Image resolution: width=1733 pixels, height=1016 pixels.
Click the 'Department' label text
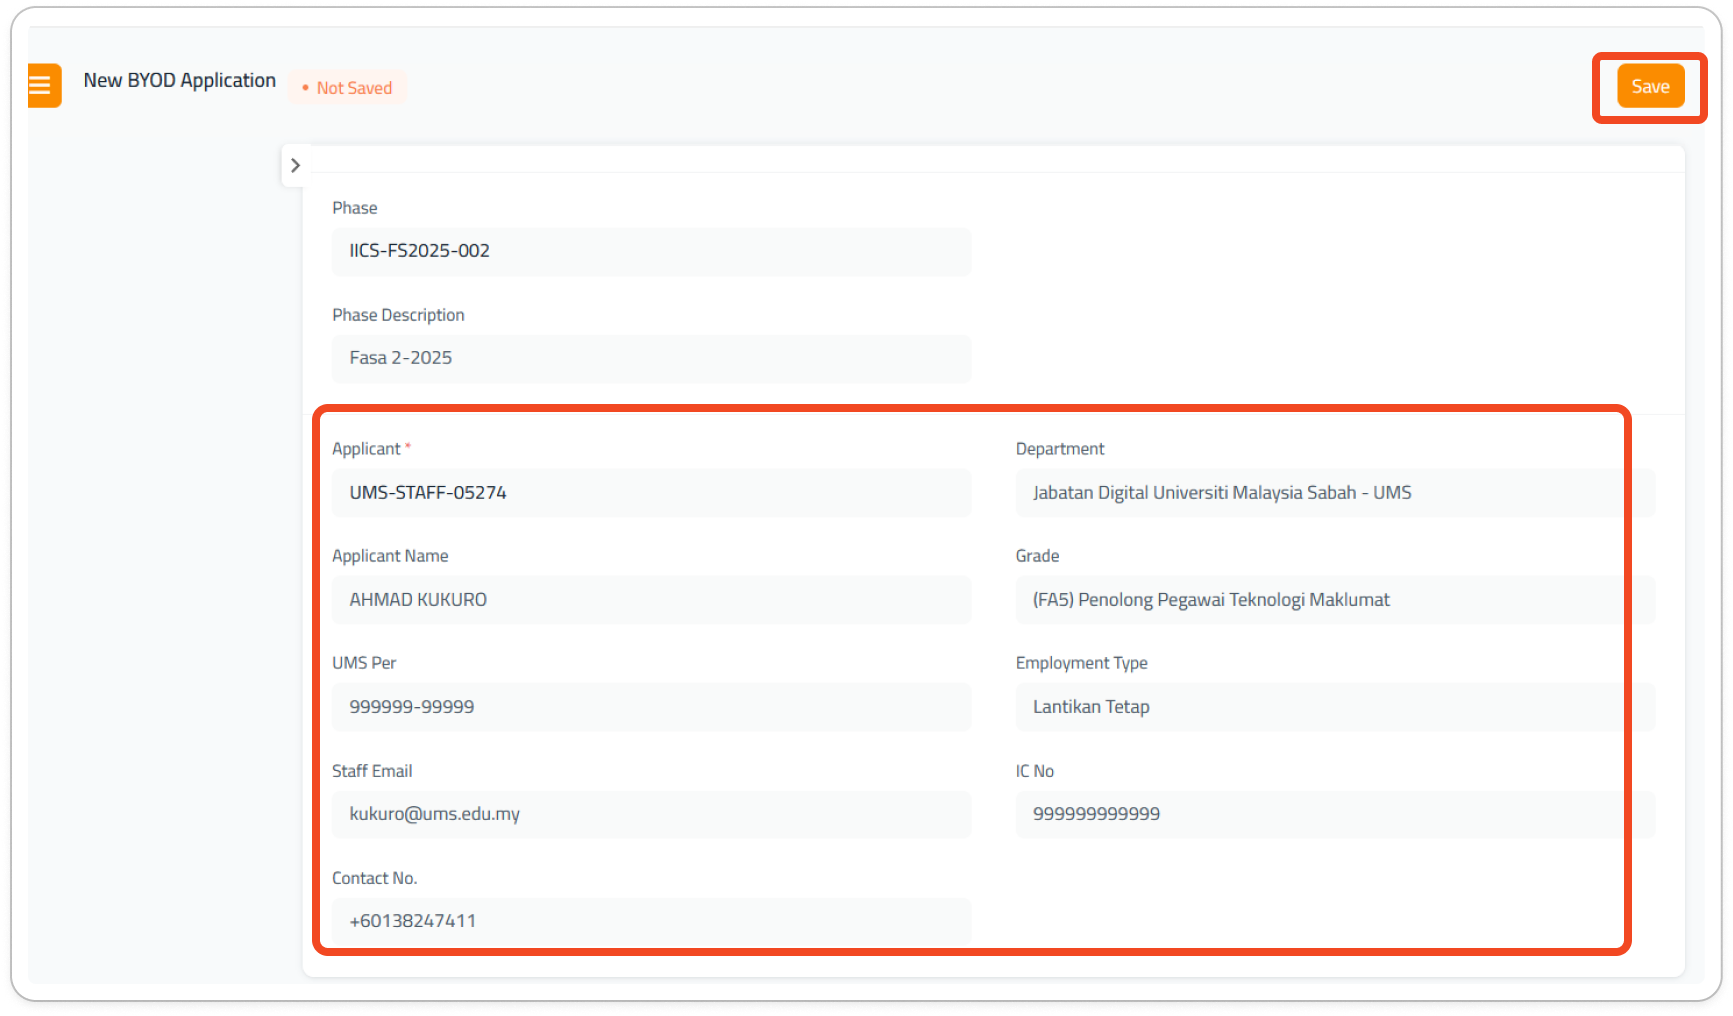(1060, 449)
